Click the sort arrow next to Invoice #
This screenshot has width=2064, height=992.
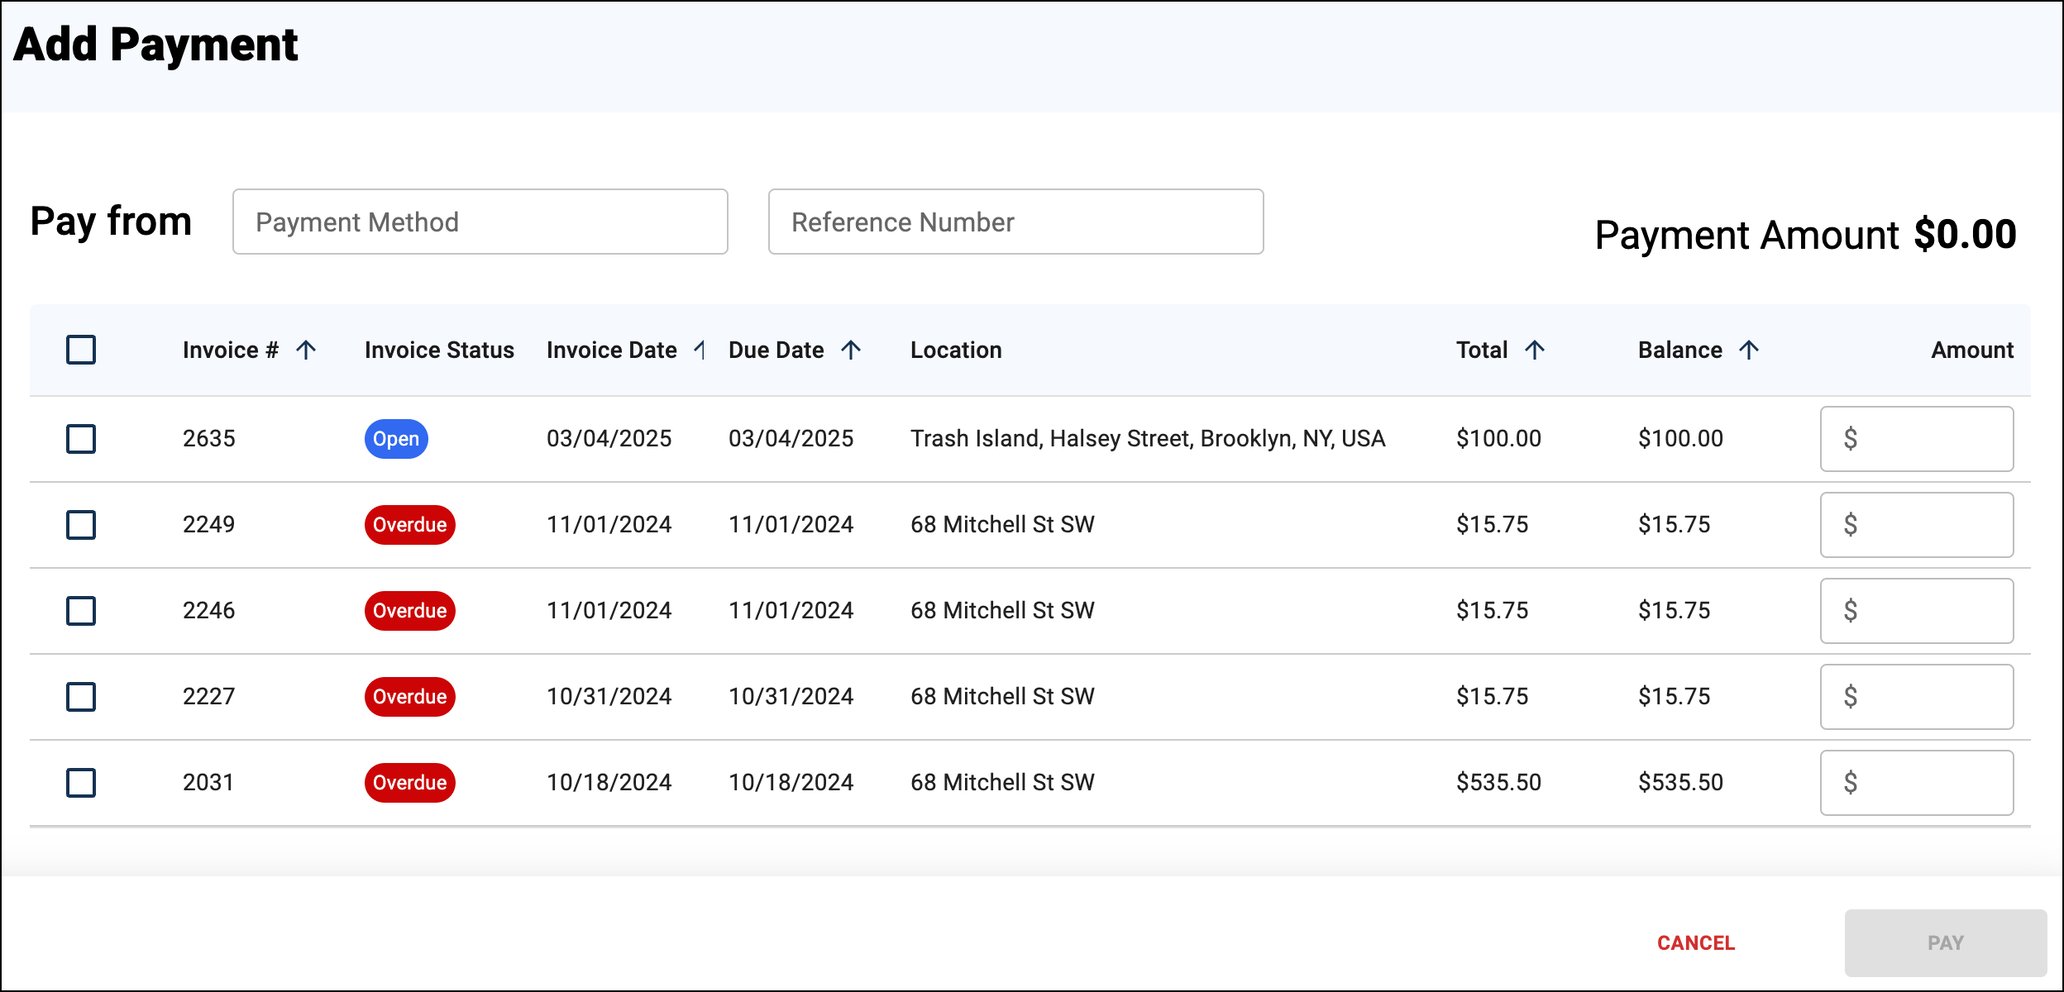pyautogui.click(x=306, y=350)
